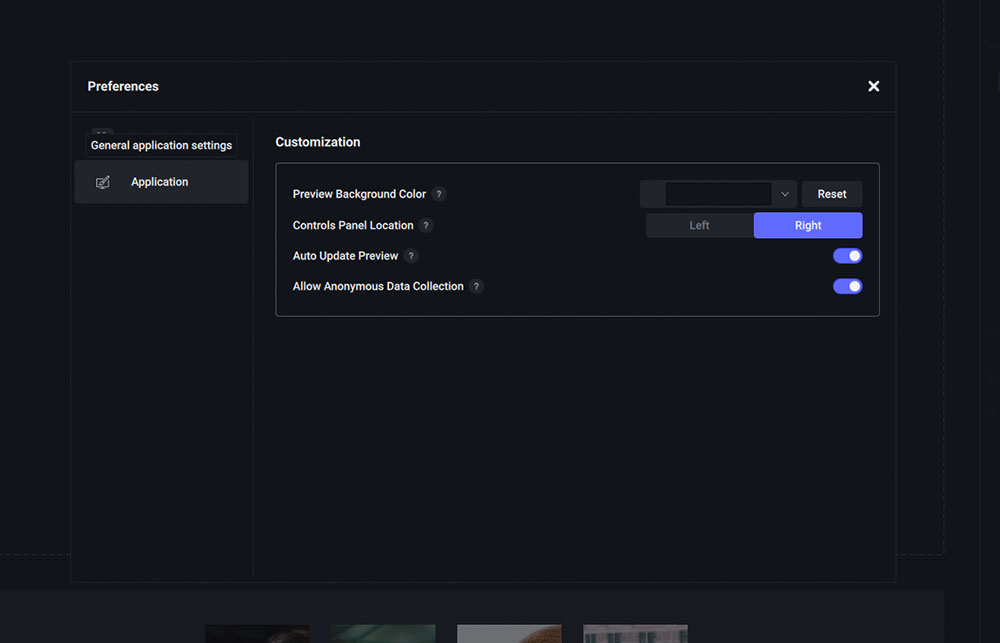Click the Auto Update Preview label
Image resolution: width=1000 pixels, height=643 pixels.
[x=345, y=256]
